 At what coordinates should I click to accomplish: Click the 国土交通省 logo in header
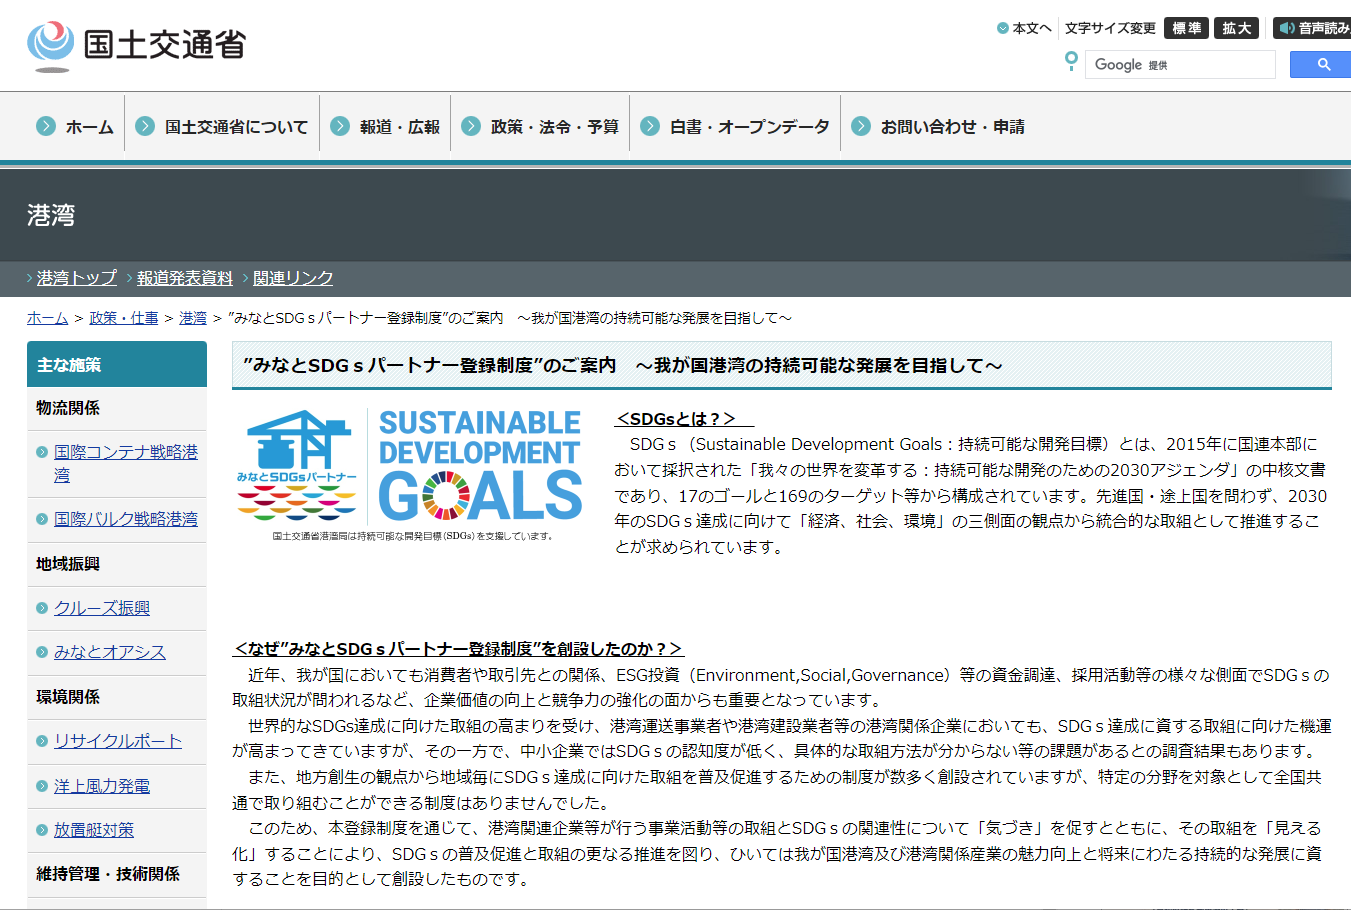tap(136, 45)
